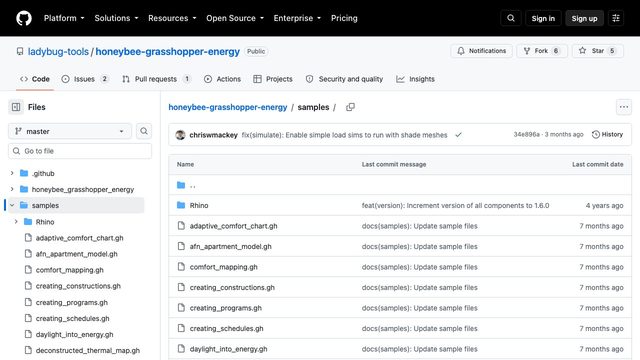Switch to Pull requests tab
The image size is (640, 360).
pyautogui.click(x=156, y=79)
